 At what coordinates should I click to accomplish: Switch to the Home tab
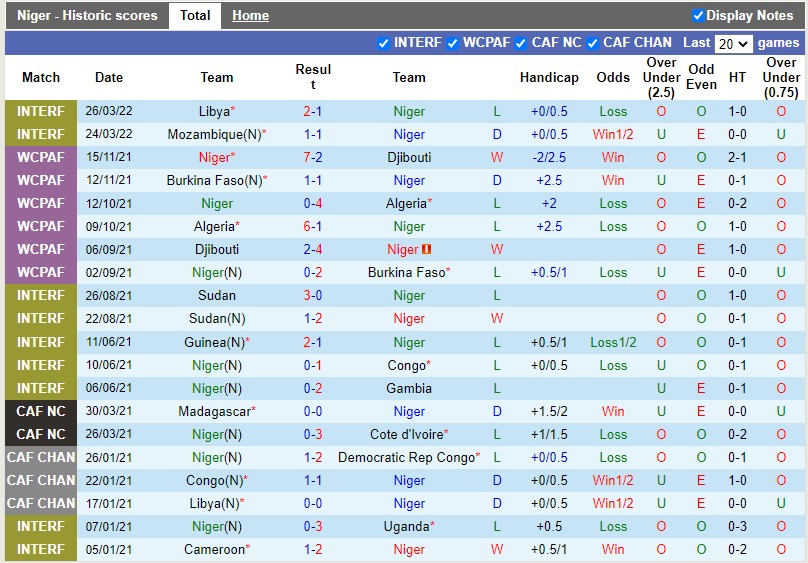[250, 15]
